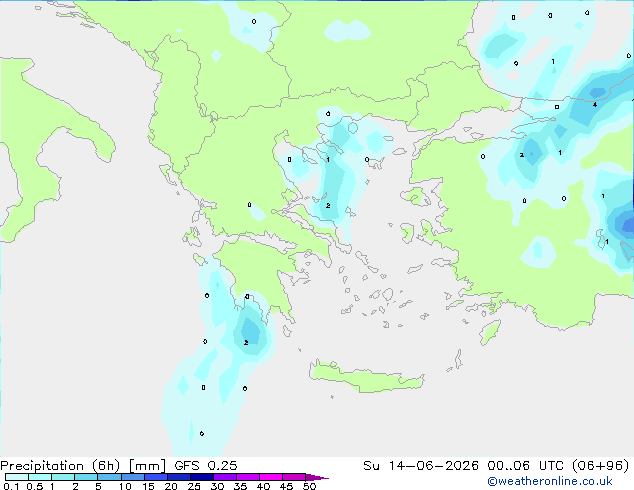Pick the legend swatch between 15 and 20
This screenshot has height=490, width=634.
156,477
